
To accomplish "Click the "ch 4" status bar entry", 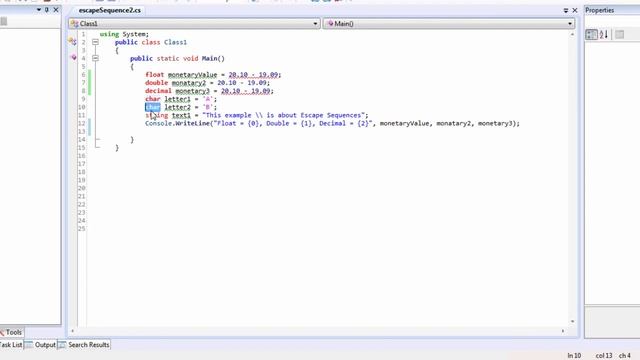I will click(624, 356).
